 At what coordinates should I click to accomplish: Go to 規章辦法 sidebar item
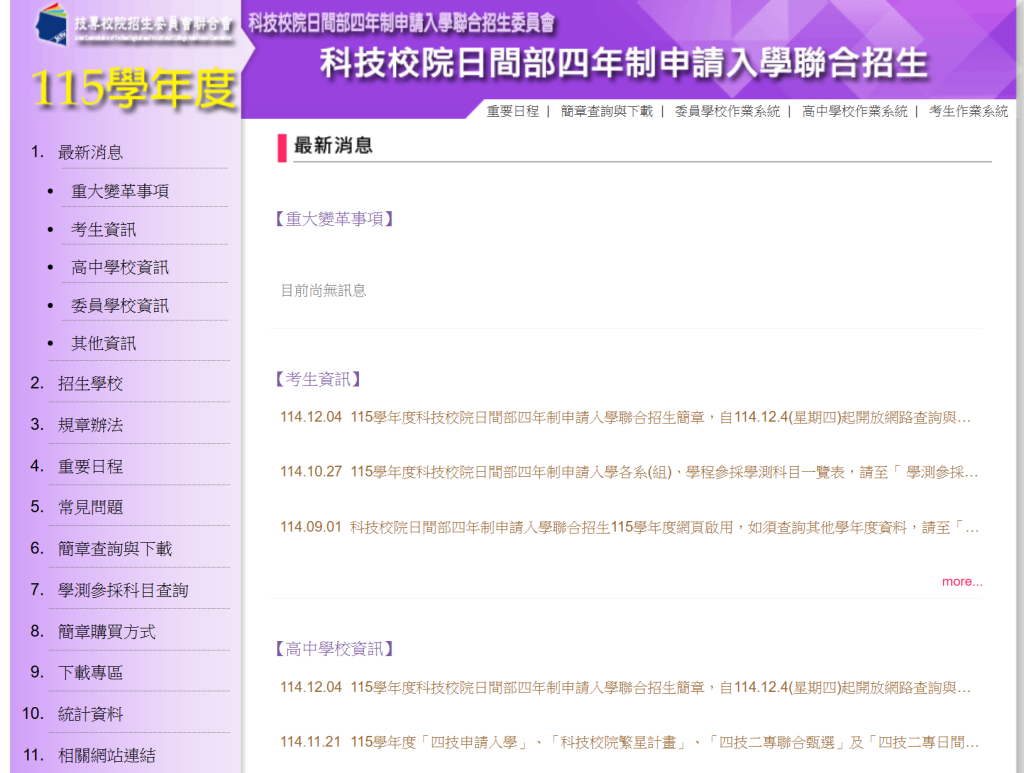[90, 425]
